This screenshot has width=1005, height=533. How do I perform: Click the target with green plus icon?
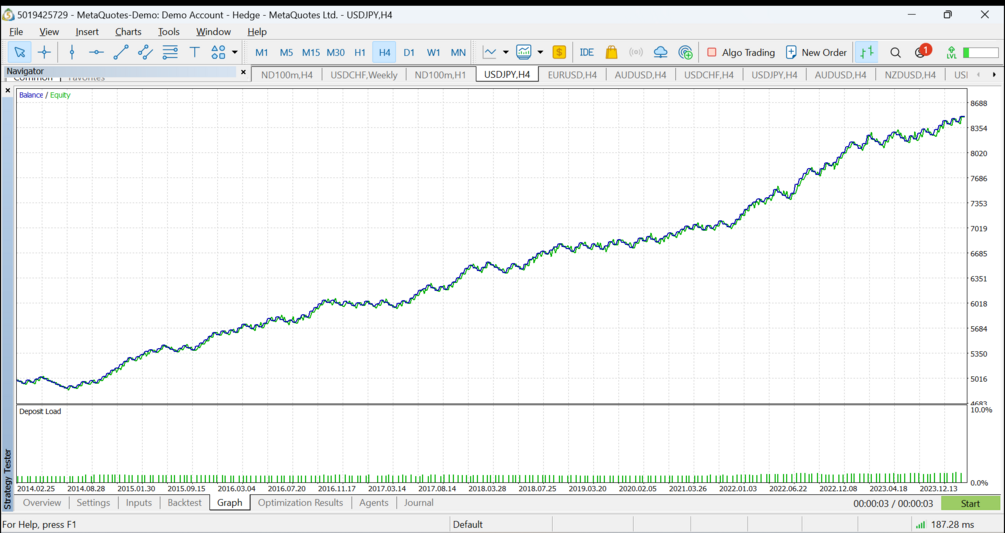685,53
